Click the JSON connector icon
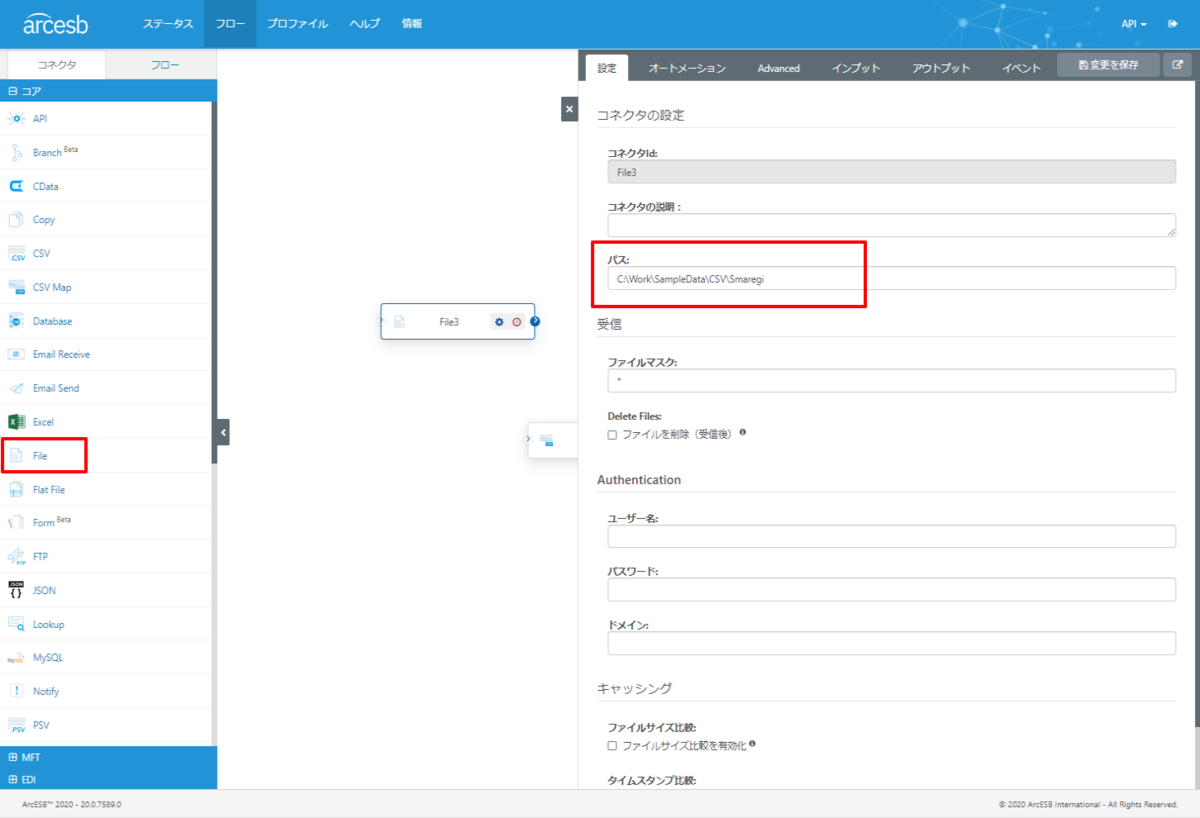The width and height of the screenshot is (1200, 818). pyautogui.click(x=16, y=590)
